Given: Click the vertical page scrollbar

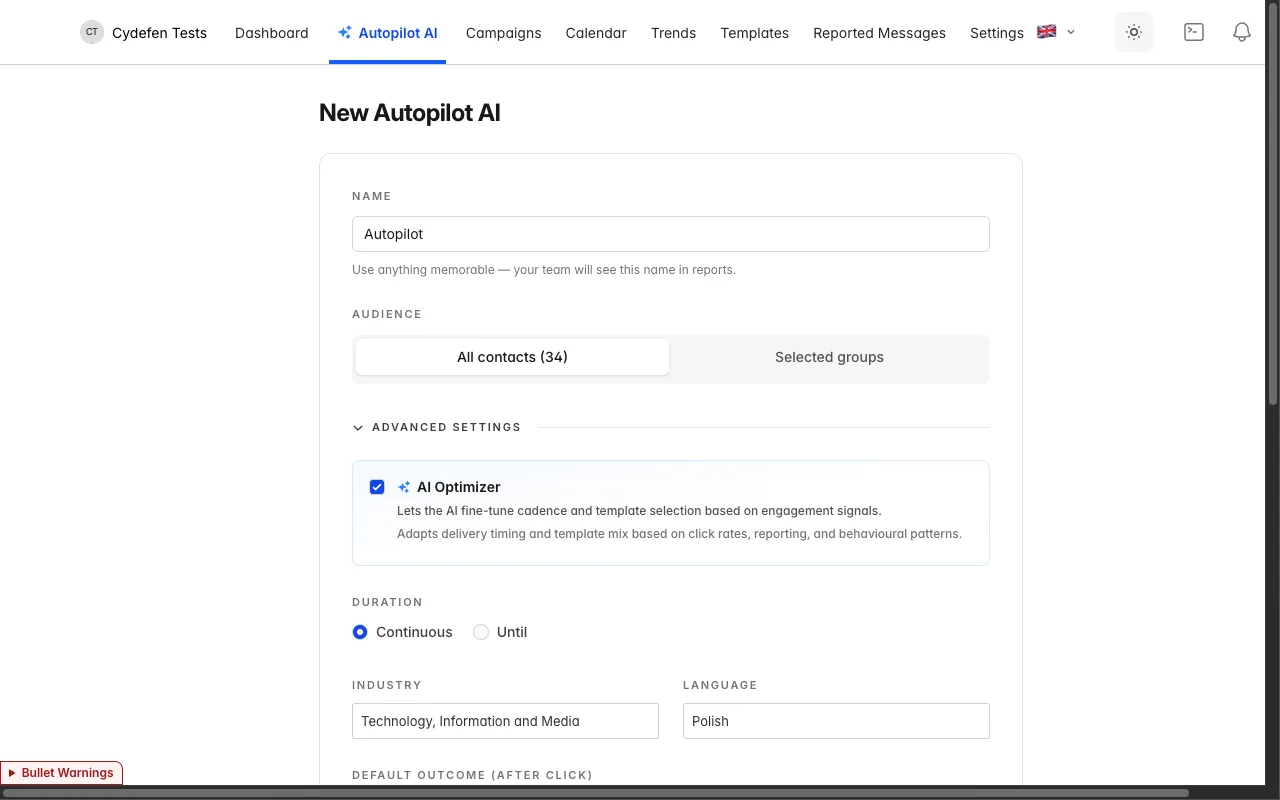Looking at the screenshot, I should (x=1273, y=205).
